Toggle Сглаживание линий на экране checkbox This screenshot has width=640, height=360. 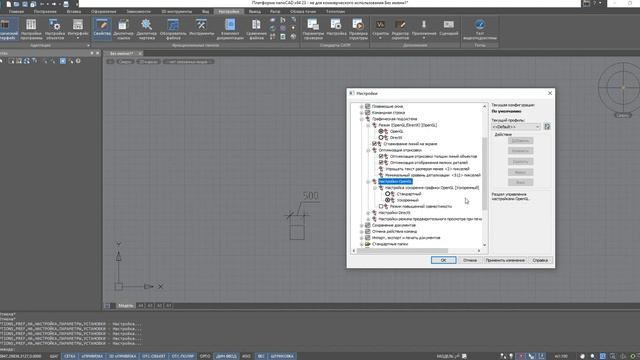point(374,144)
